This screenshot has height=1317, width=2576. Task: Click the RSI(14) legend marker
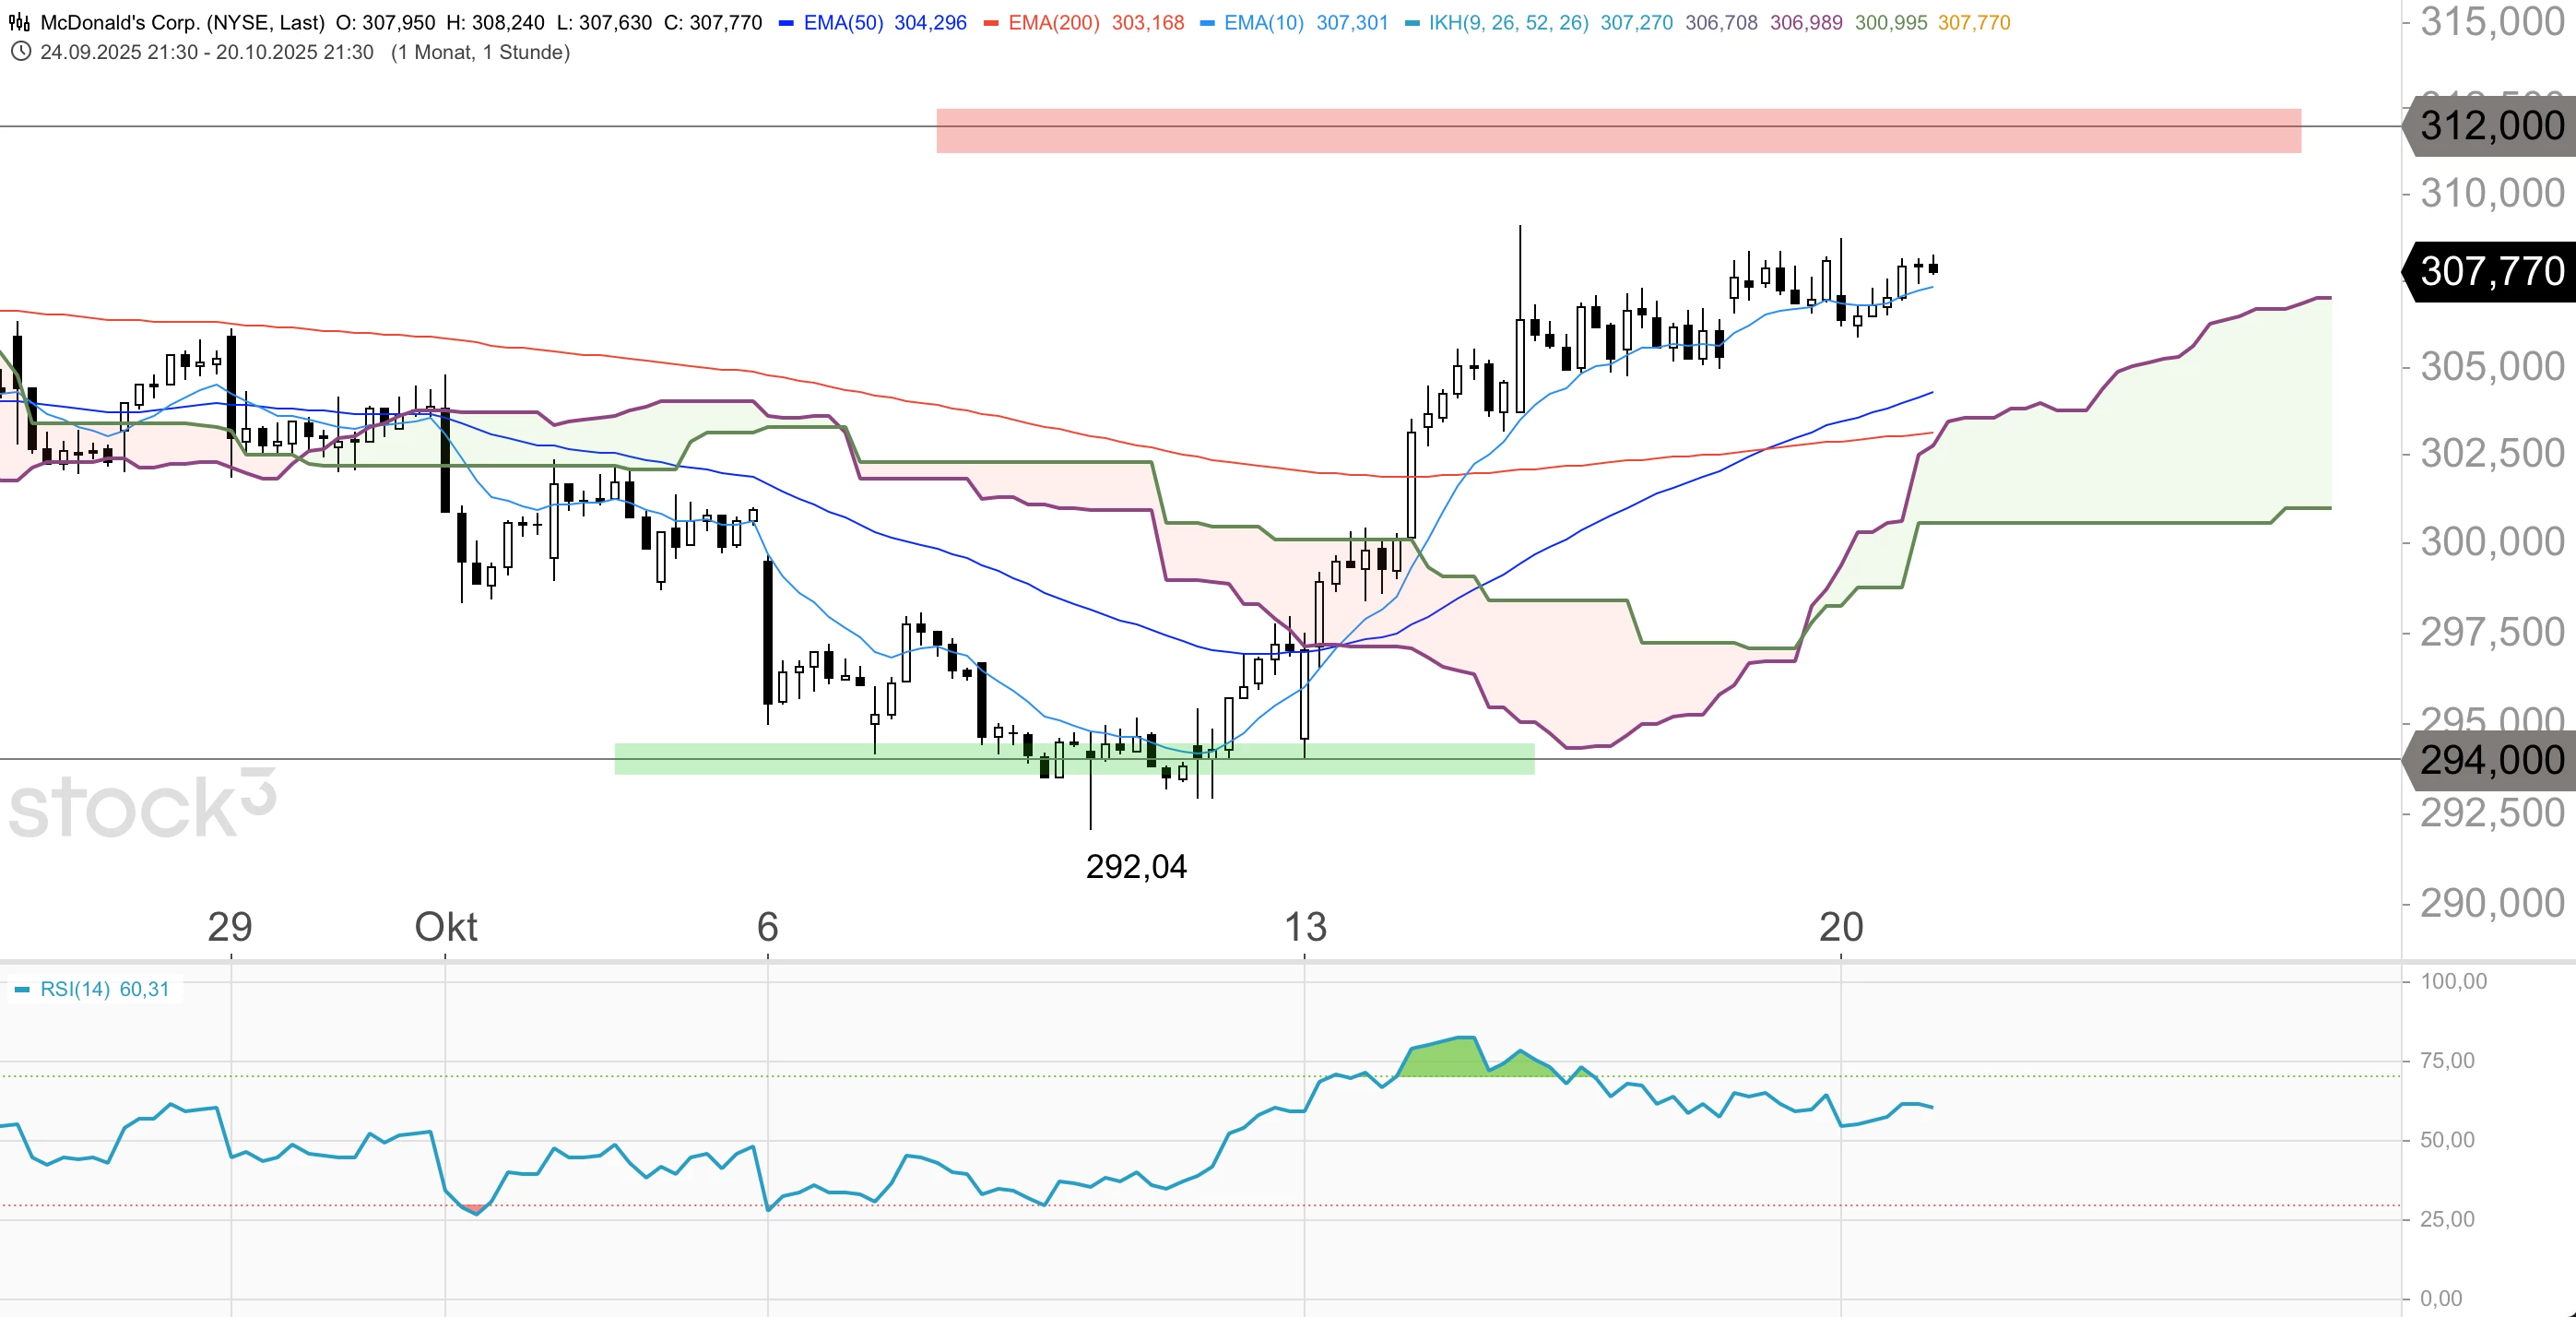click(22, 990)
